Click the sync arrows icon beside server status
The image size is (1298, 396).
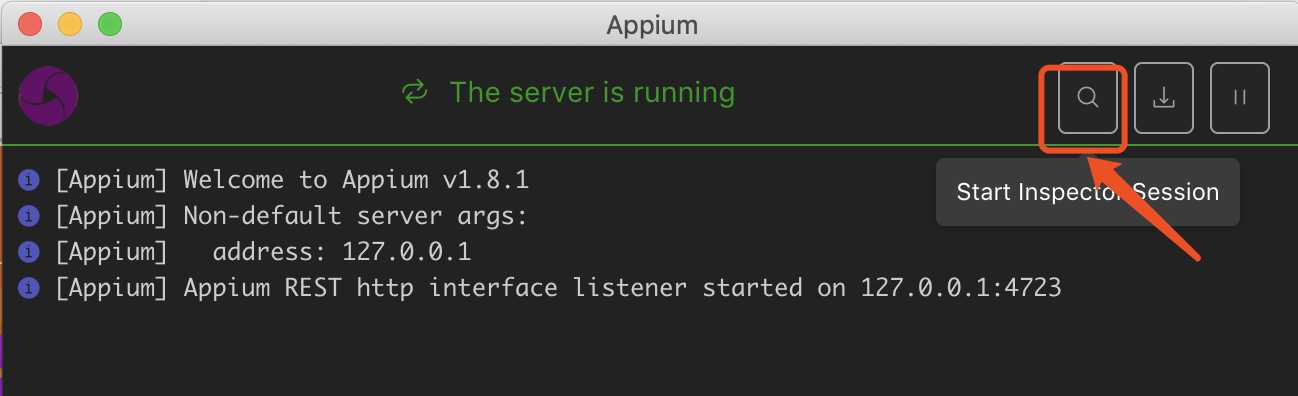[414, 93]
